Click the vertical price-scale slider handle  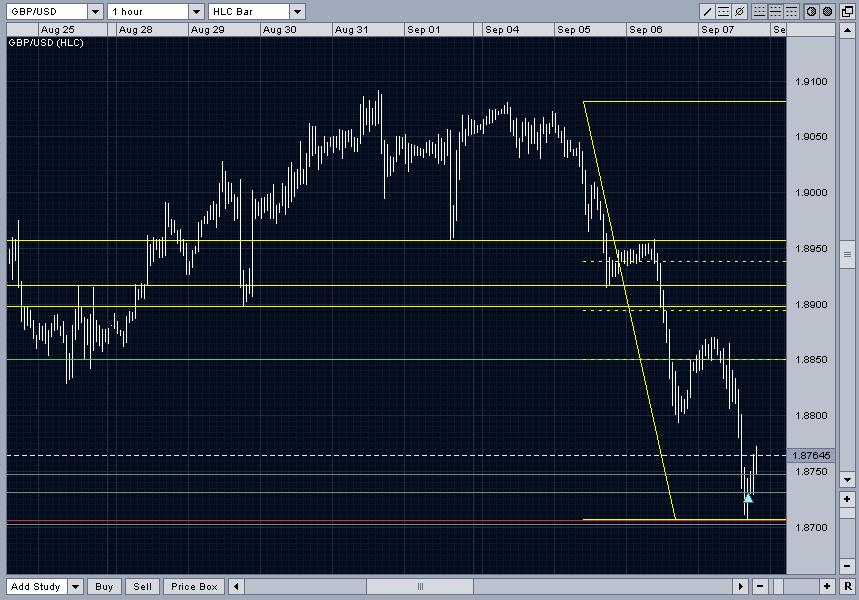coord(847,254)
